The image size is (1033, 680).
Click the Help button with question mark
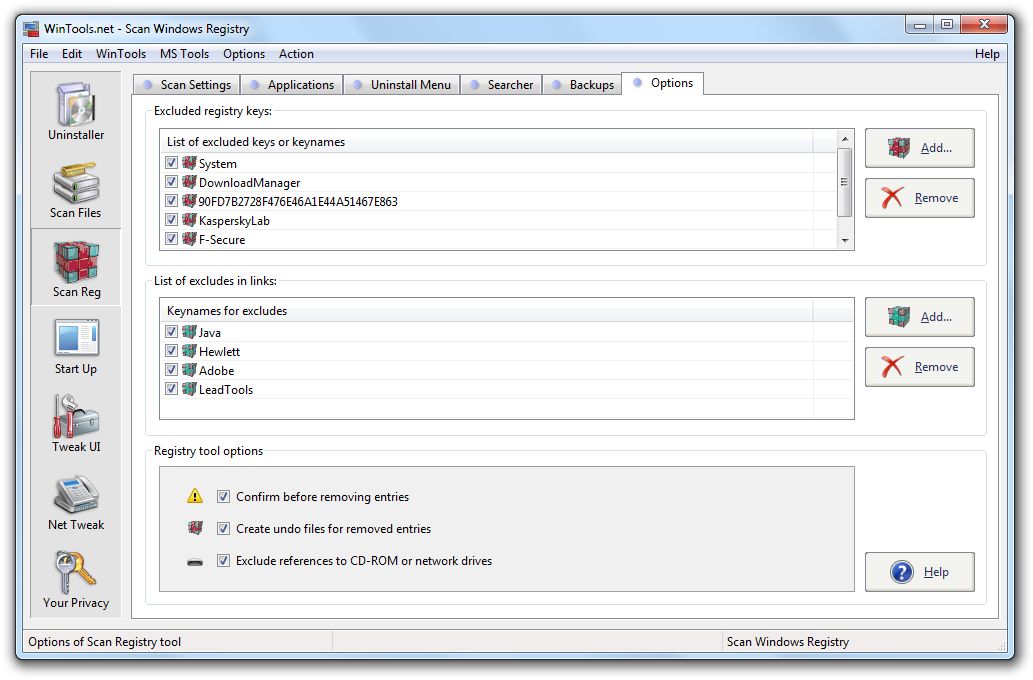pyautogui.click(x=919, y=572)
